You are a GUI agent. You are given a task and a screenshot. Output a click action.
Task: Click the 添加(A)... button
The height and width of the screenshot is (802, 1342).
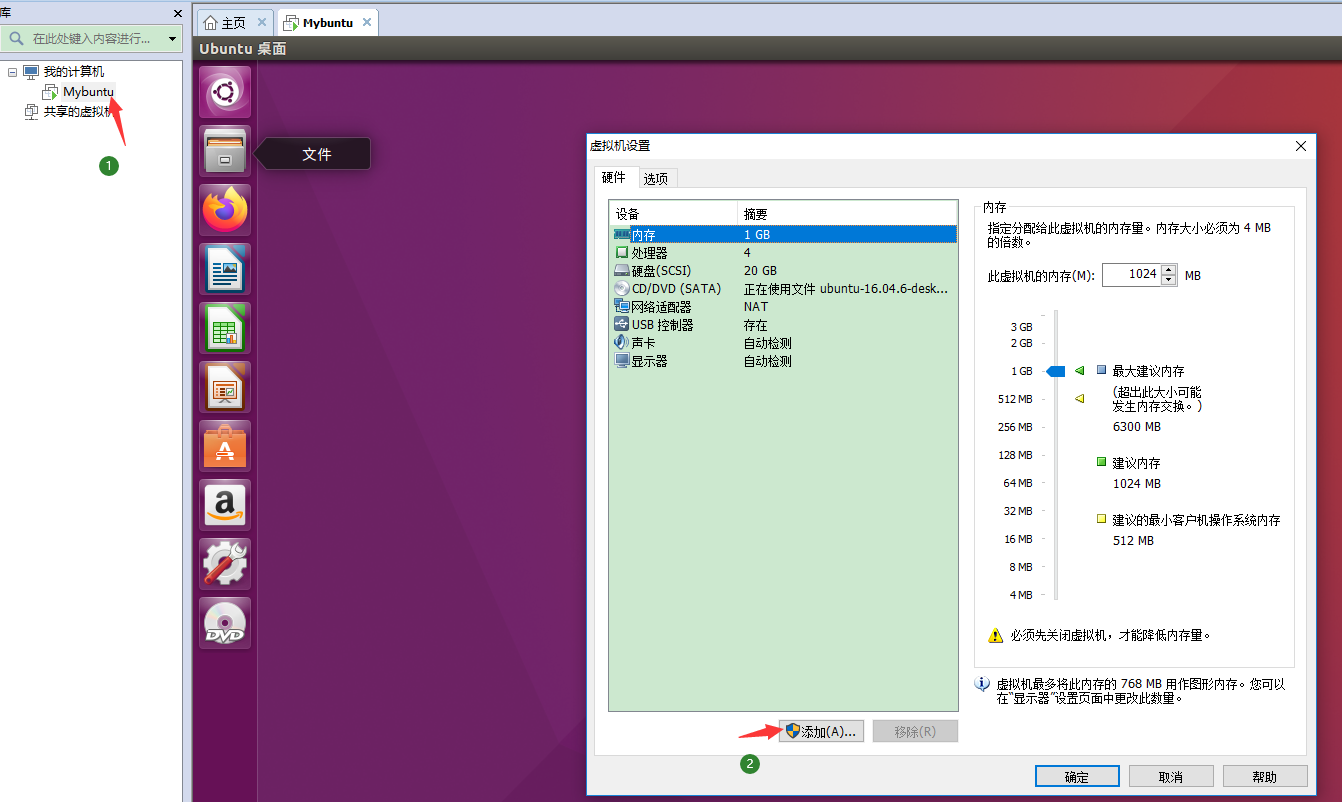click(x=820, y=731)
